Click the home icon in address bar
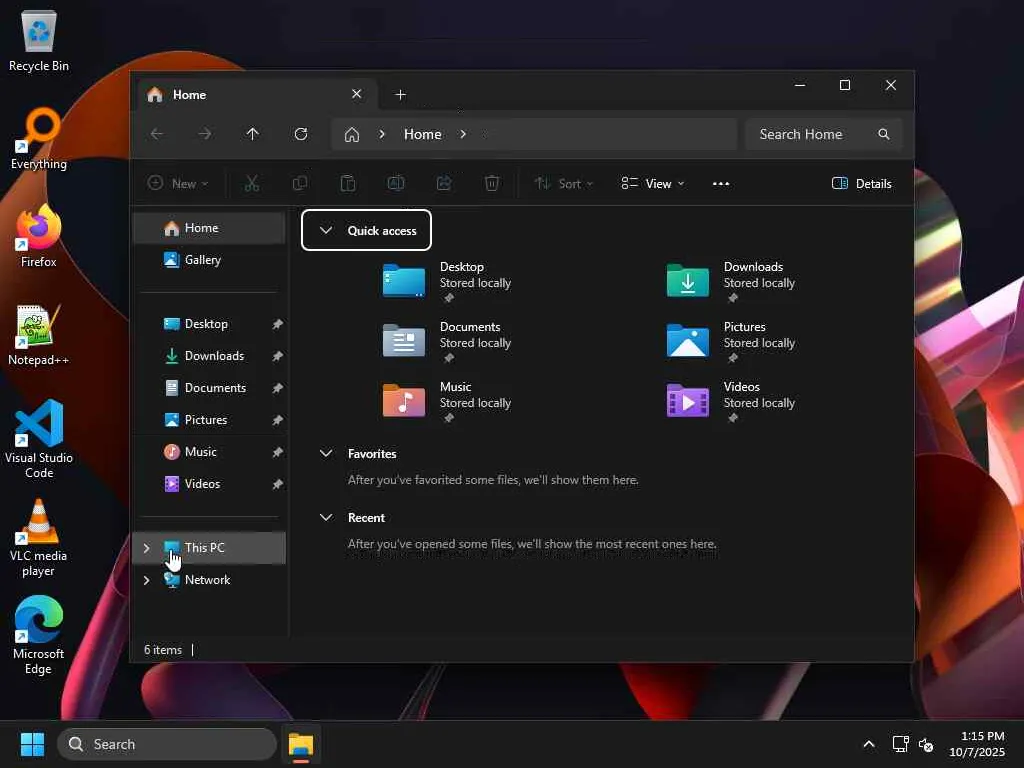Viewport: 1024px width, 768px height. (352, 135)
